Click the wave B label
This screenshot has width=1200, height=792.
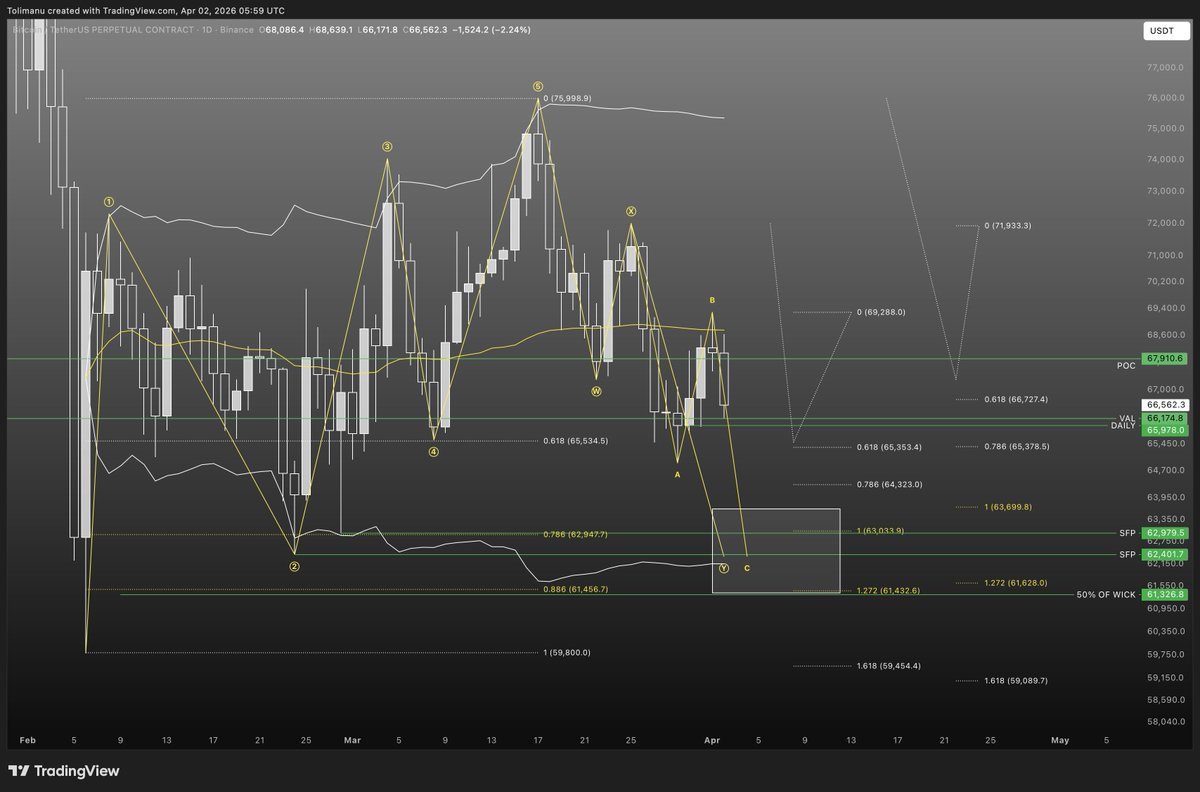[712, 300]
